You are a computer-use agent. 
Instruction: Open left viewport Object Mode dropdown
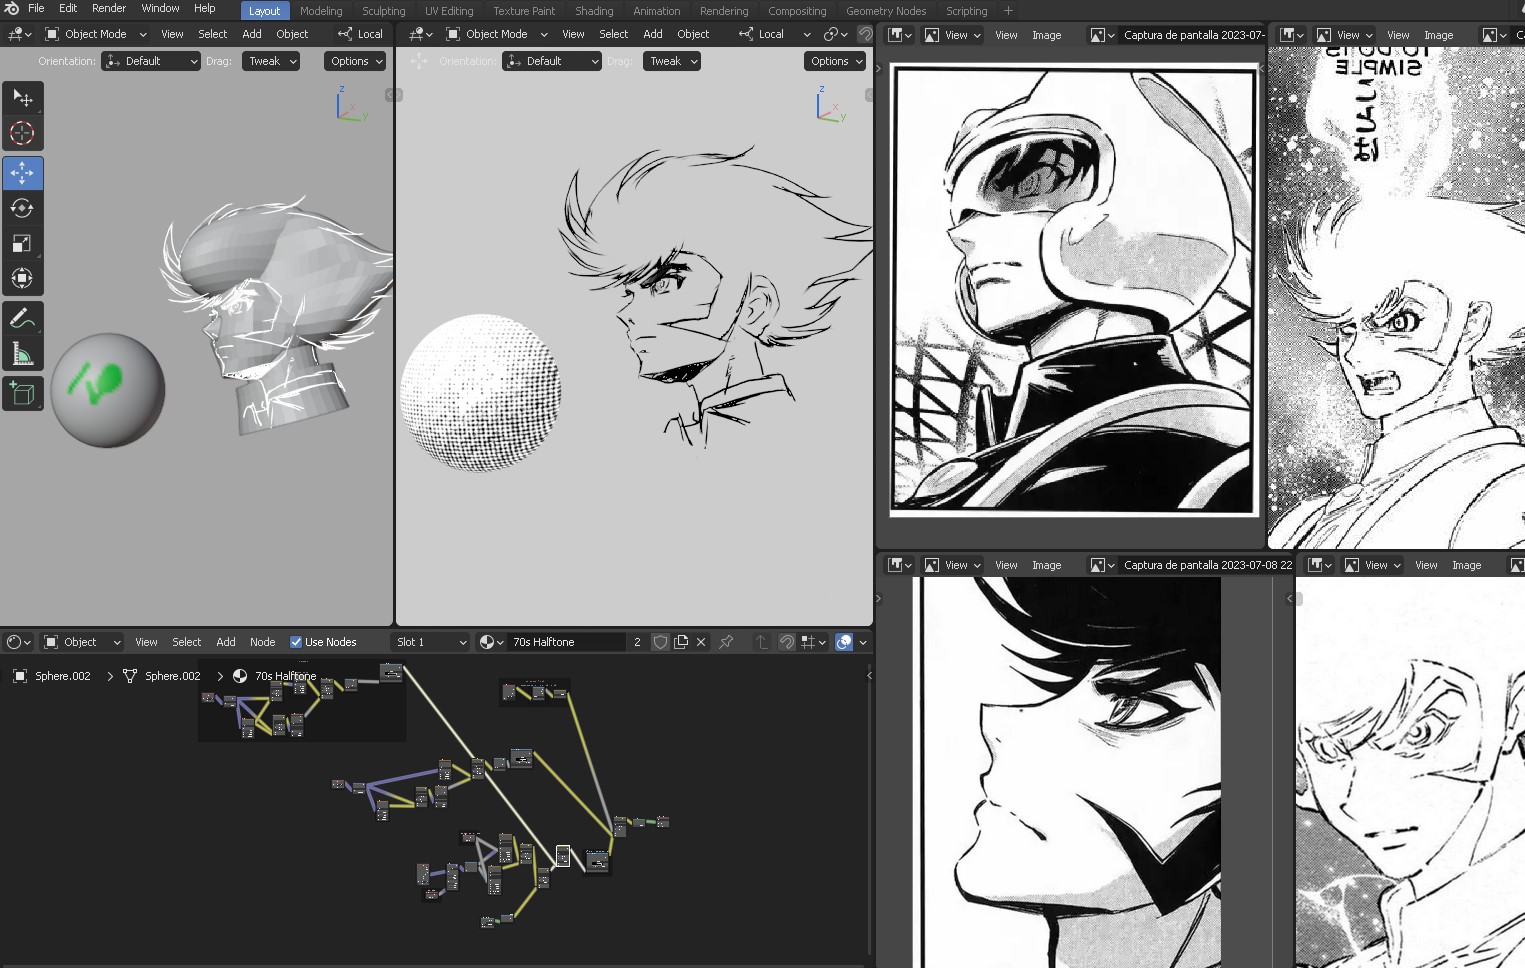[96, 34]
